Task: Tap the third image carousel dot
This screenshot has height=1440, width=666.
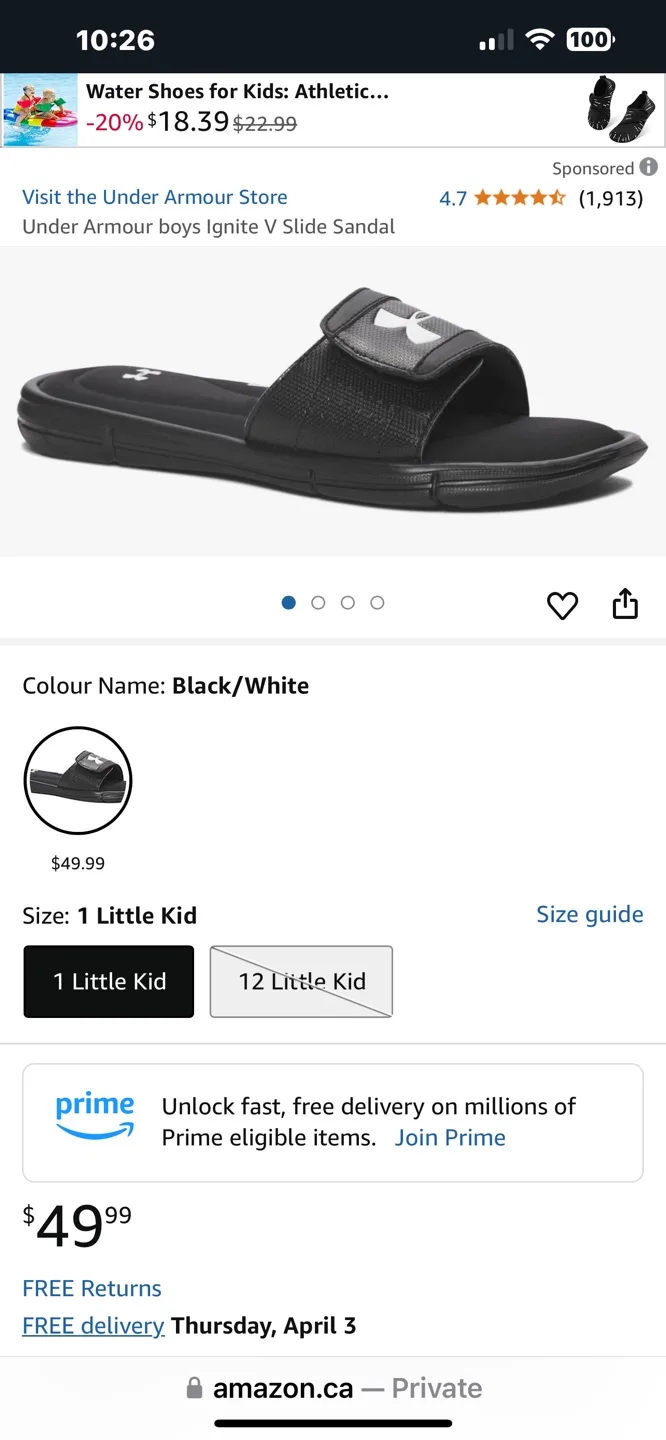Action: [347, 602]
